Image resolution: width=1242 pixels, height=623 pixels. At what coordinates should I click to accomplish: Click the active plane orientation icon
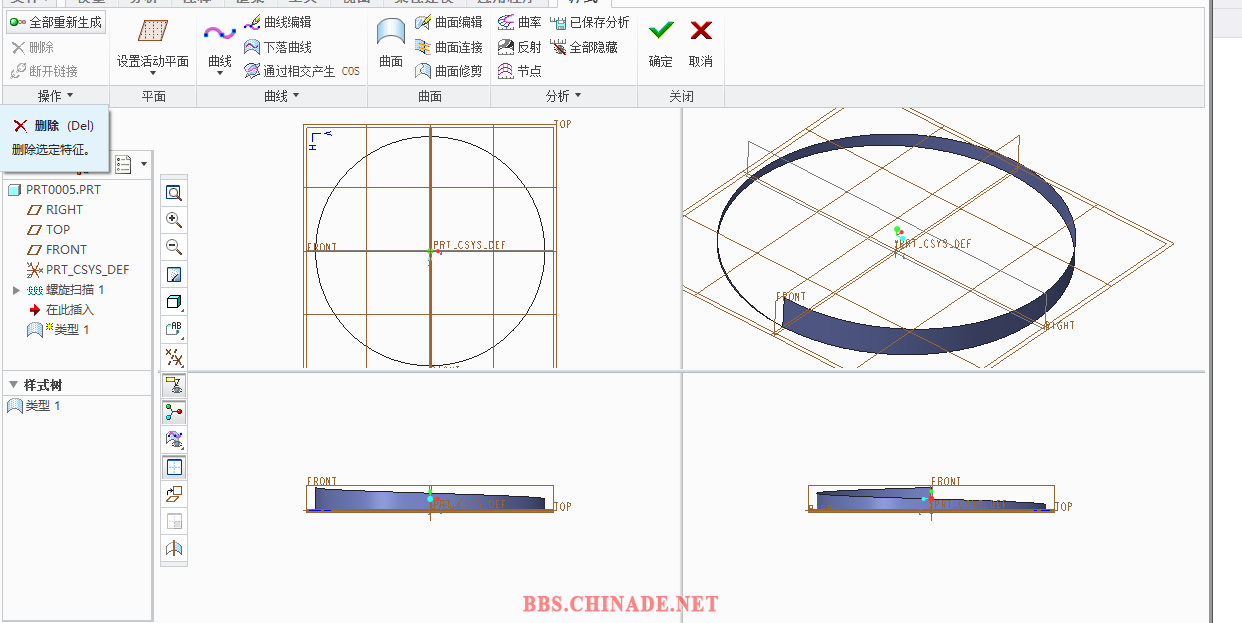point(174,493)
